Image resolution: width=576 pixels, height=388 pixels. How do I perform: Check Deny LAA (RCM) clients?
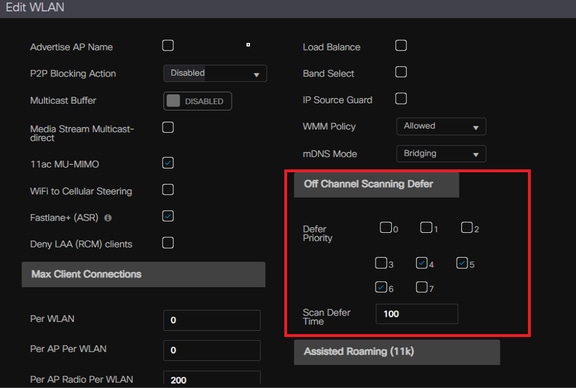pyautogui.click(x=168, y=242)
